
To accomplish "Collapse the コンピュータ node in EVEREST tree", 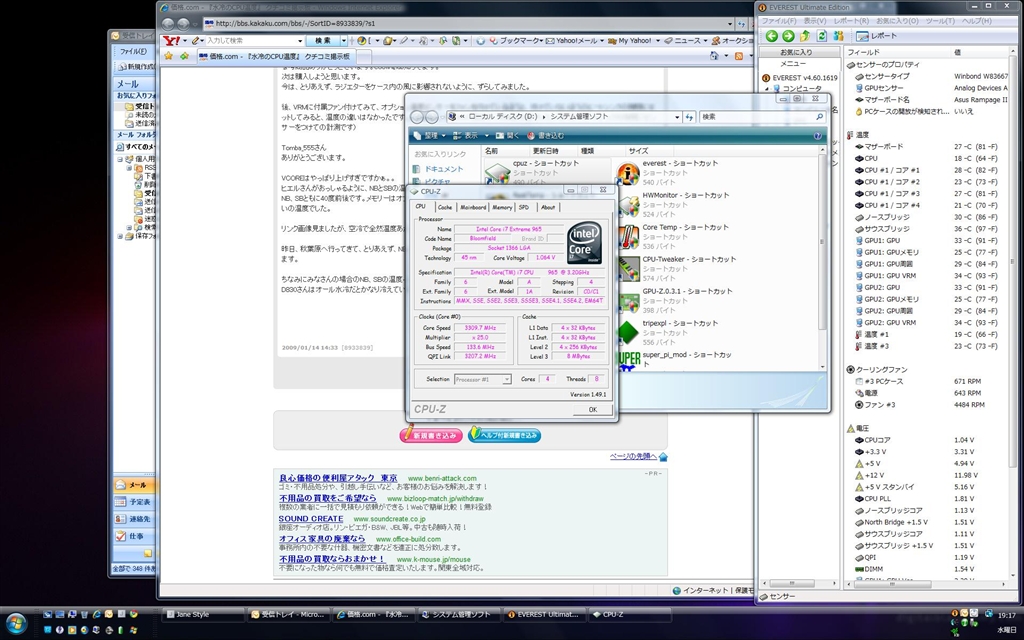I will pos(767,89).
